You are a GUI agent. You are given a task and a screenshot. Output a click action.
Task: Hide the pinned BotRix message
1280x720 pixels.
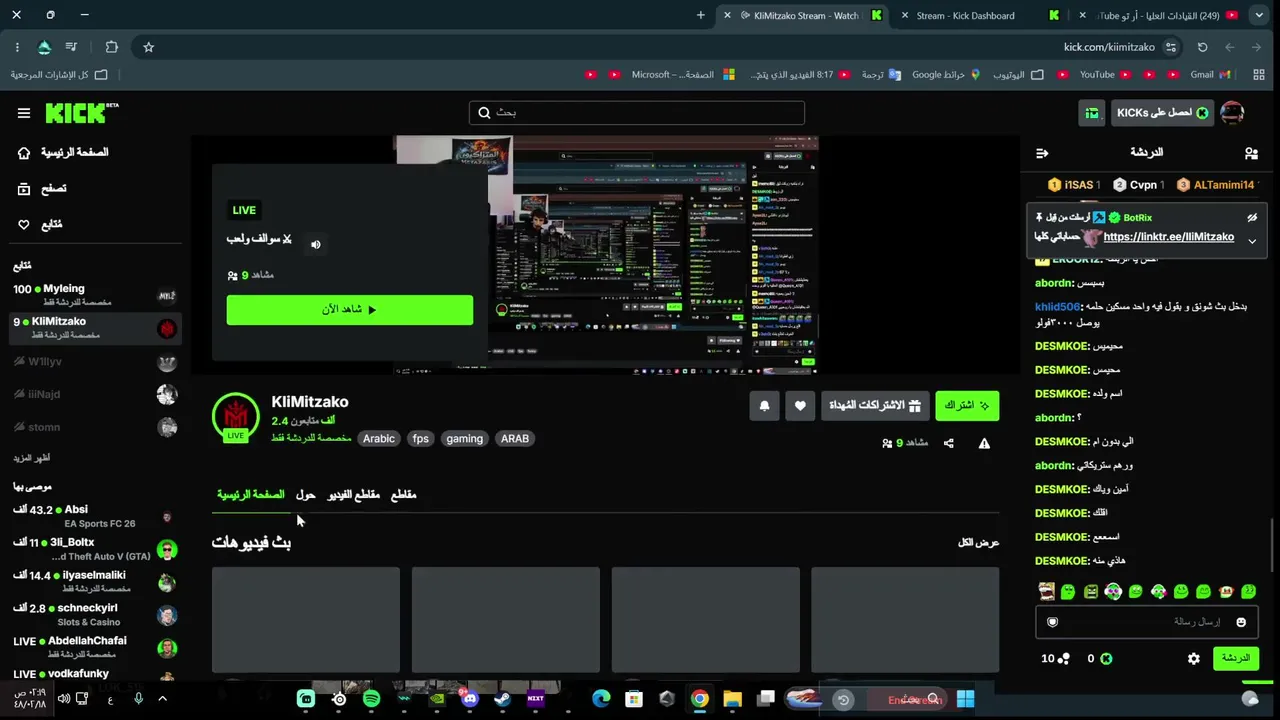pyautogui.click(x=1252, y=218)
